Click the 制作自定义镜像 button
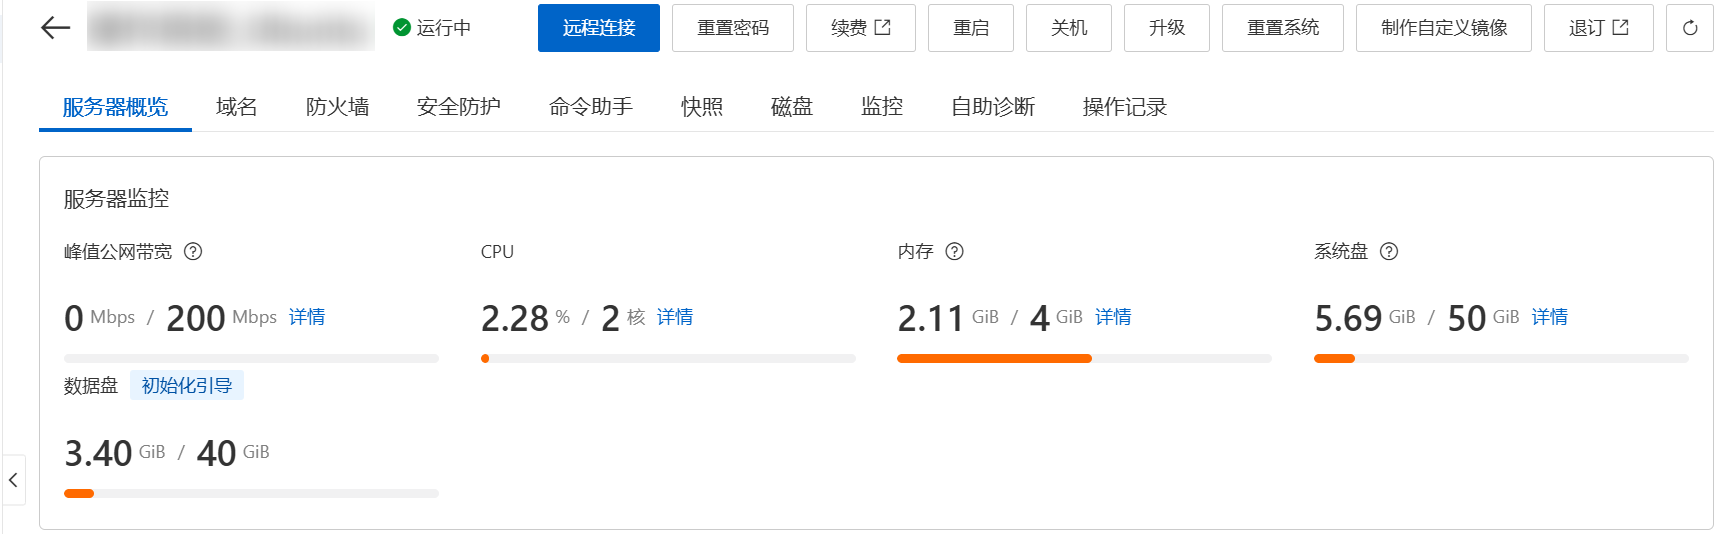The image size is (1720, 534). coord(1443,28)
